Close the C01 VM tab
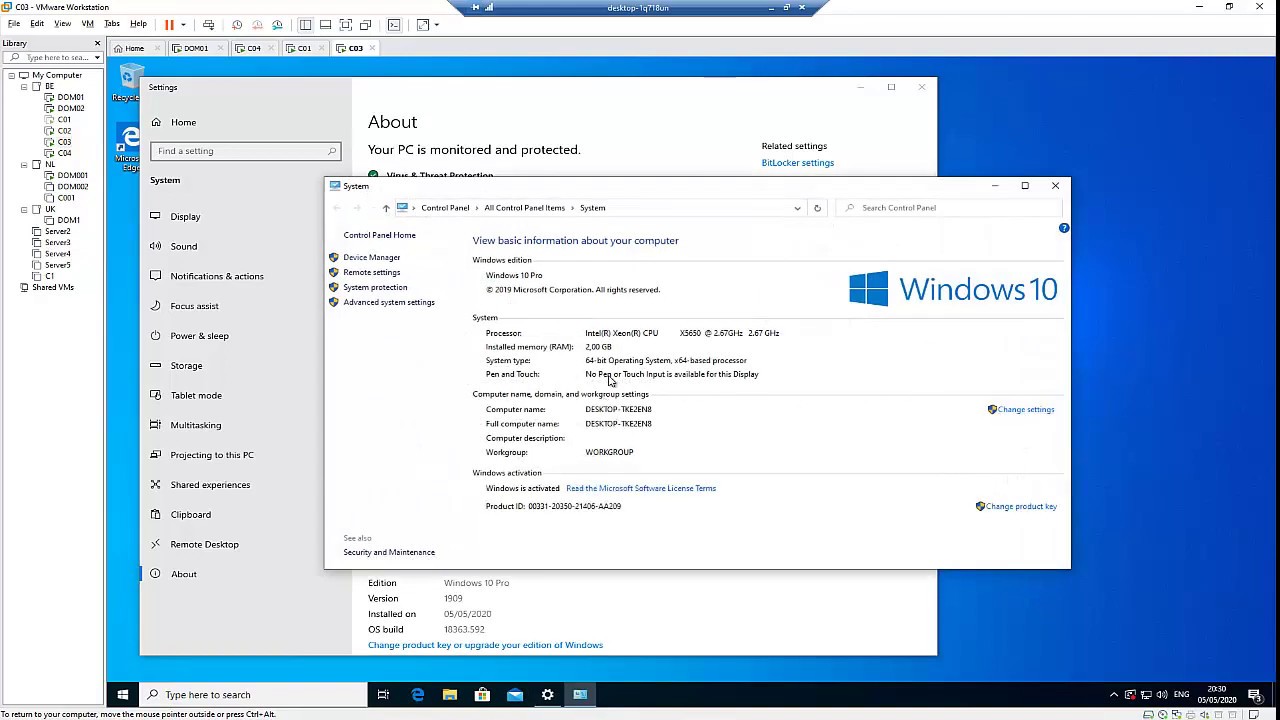This screenshot has width=1280, height=720. 321,48
